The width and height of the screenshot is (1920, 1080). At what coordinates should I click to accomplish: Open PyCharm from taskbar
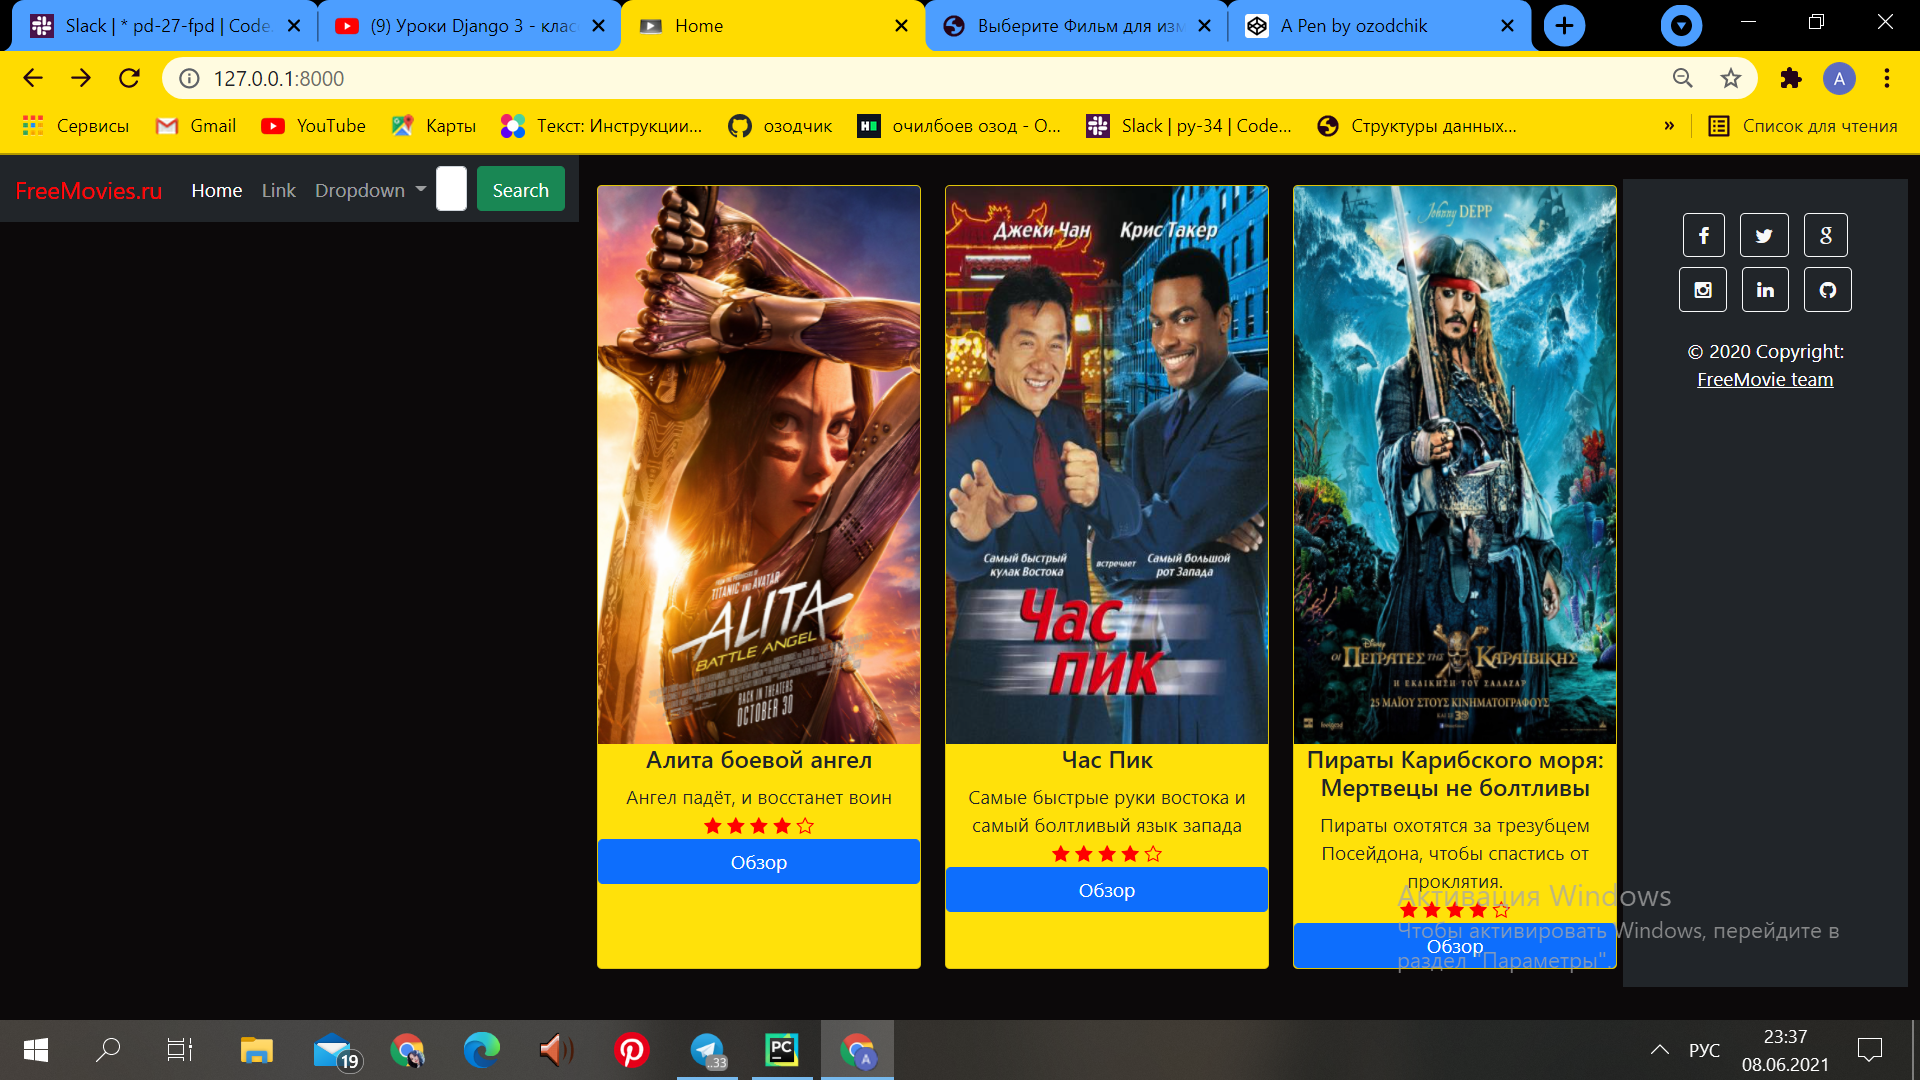pos(782,1050)
